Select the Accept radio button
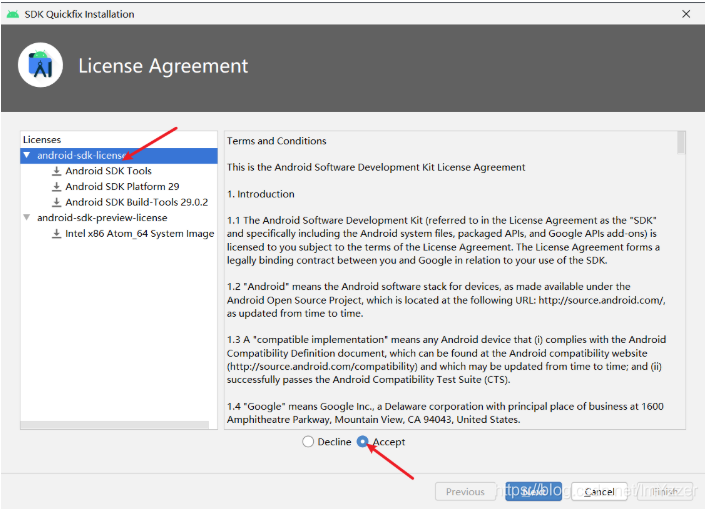This screenshot has width=708, height=509. (363, 442)
